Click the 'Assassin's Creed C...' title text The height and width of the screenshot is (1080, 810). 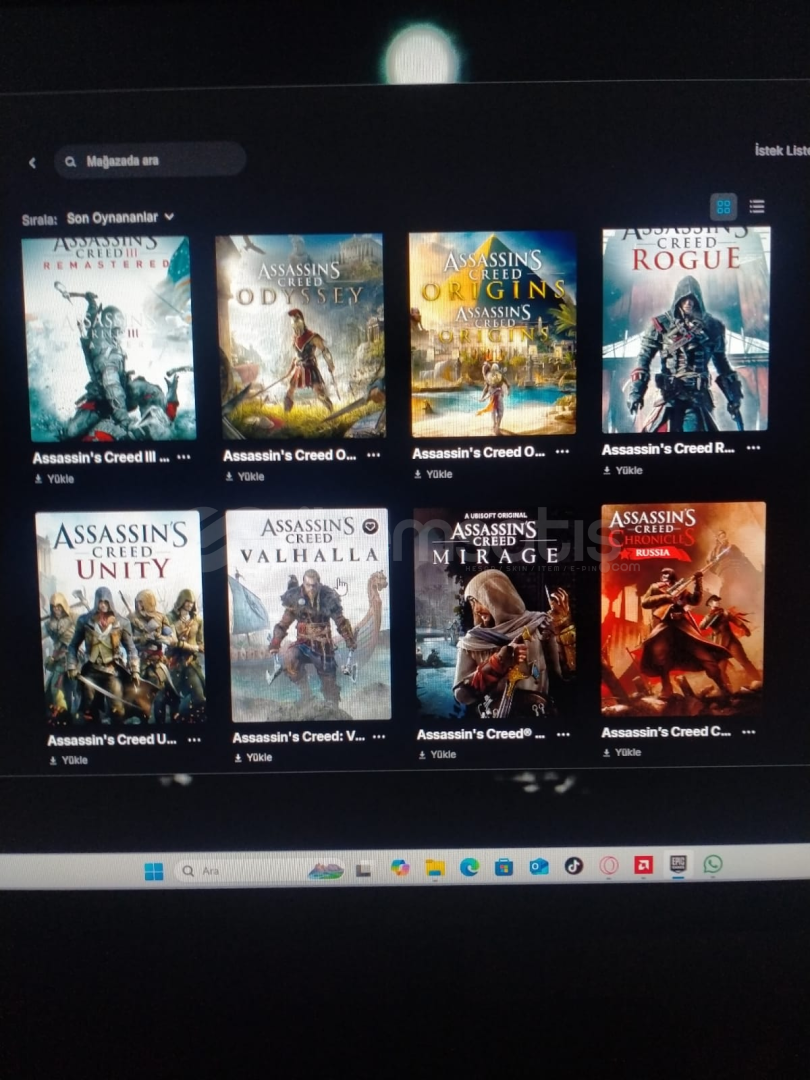666,732
